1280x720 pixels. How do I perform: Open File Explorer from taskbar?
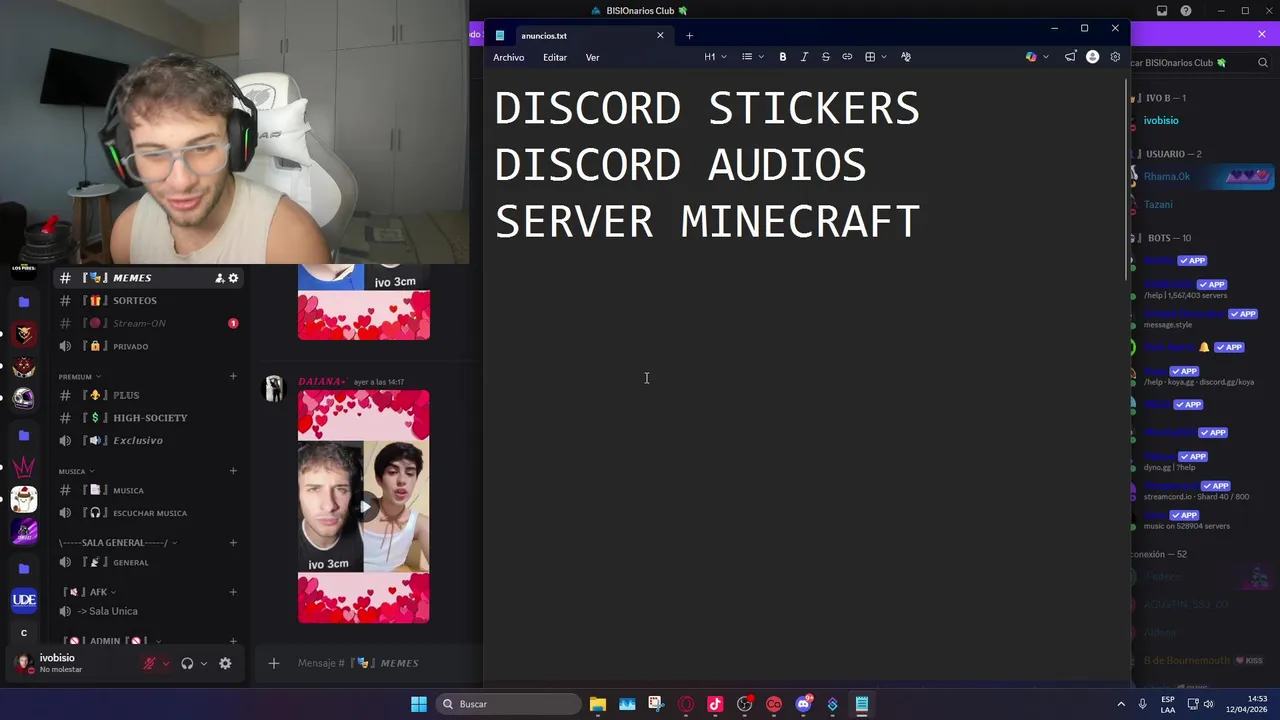point(597,704)
